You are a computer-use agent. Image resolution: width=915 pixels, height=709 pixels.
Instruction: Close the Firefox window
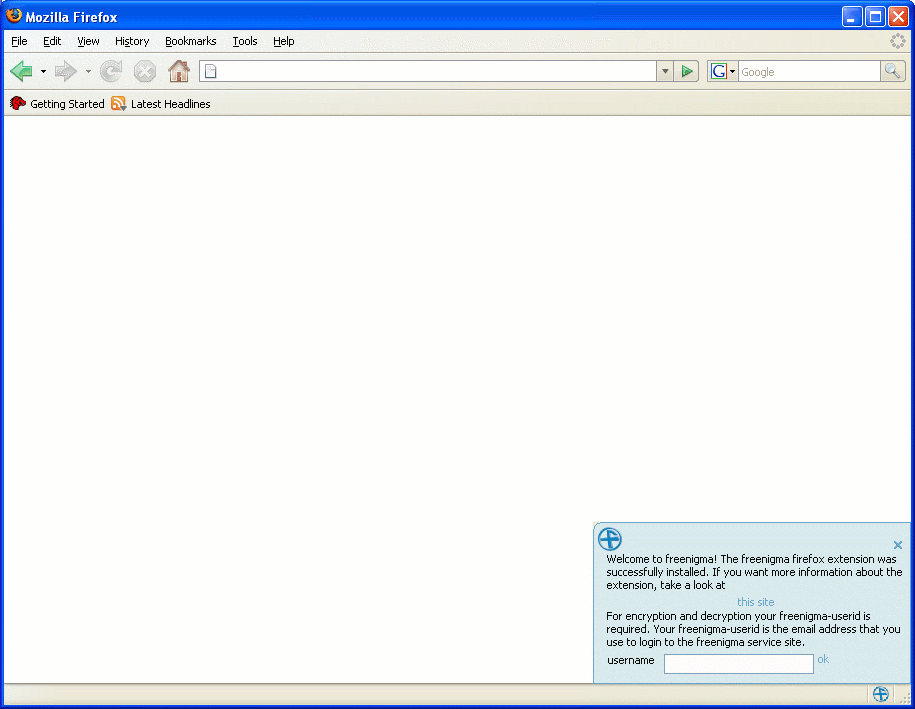point(899,17)
